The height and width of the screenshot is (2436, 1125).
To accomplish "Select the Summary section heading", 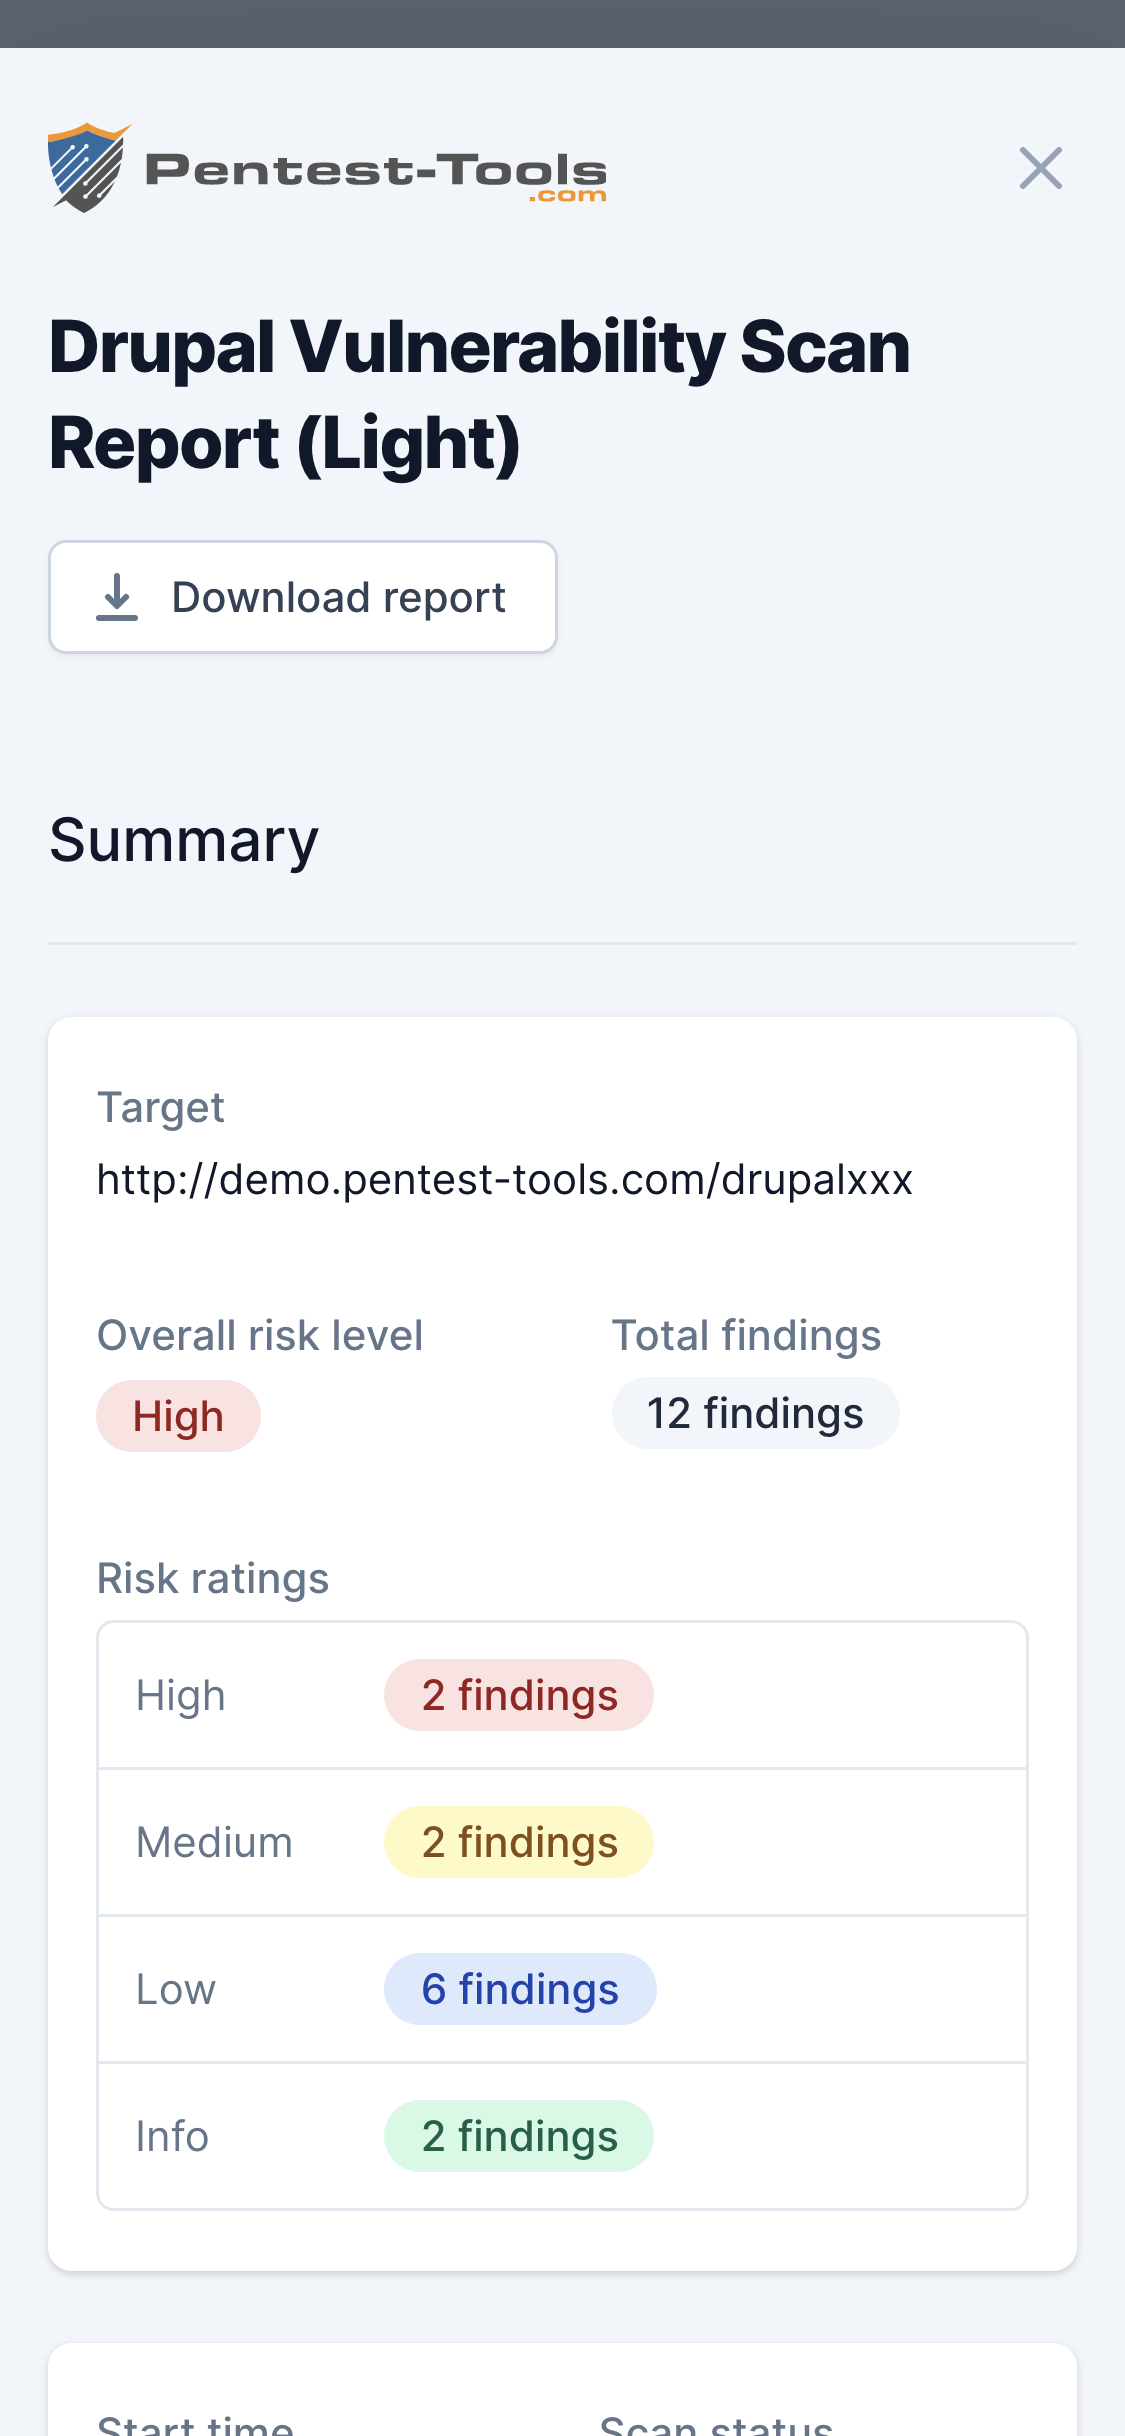I will click(x=184, y=839).
